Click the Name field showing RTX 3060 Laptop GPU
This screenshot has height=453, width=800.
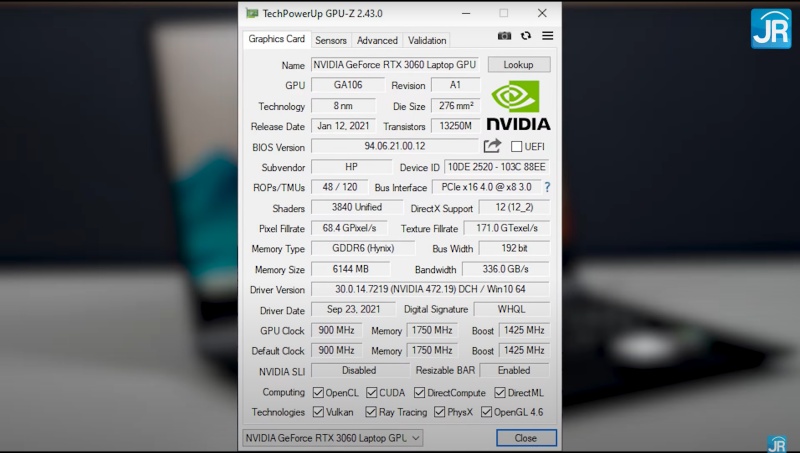point(394,65)
